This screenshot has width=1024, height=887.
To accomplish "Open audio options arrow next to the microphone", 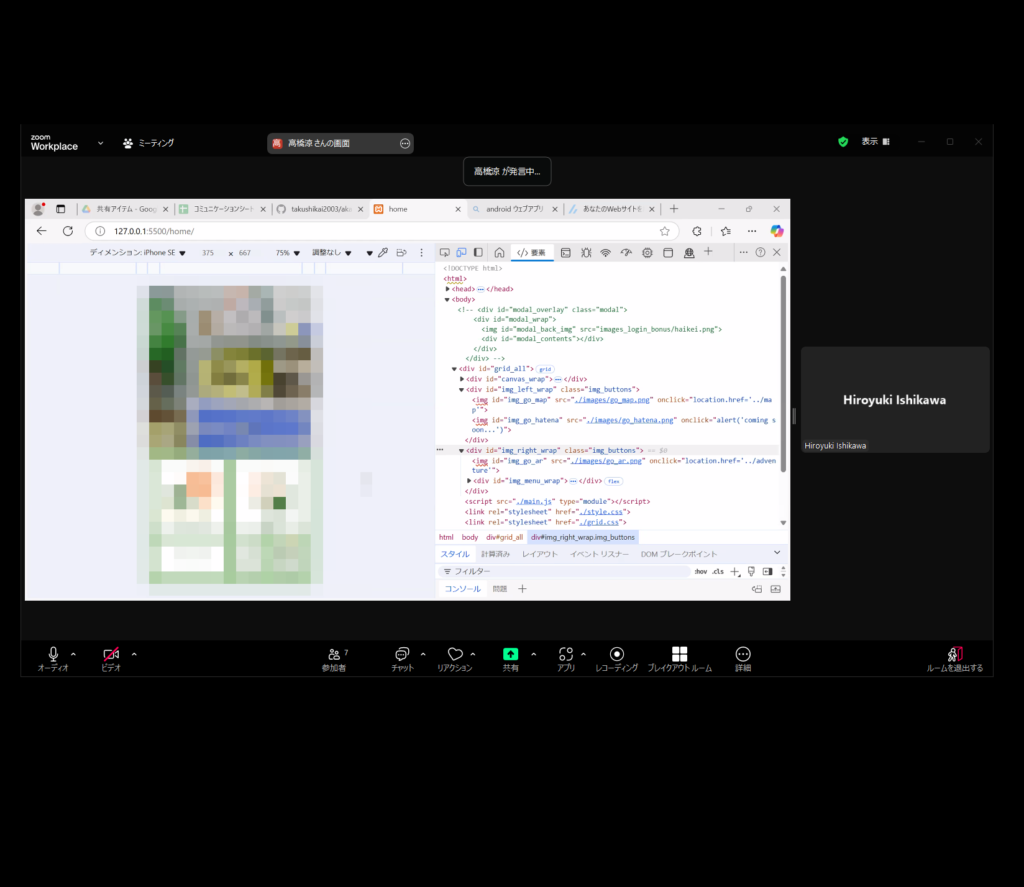I will (73, 654).
